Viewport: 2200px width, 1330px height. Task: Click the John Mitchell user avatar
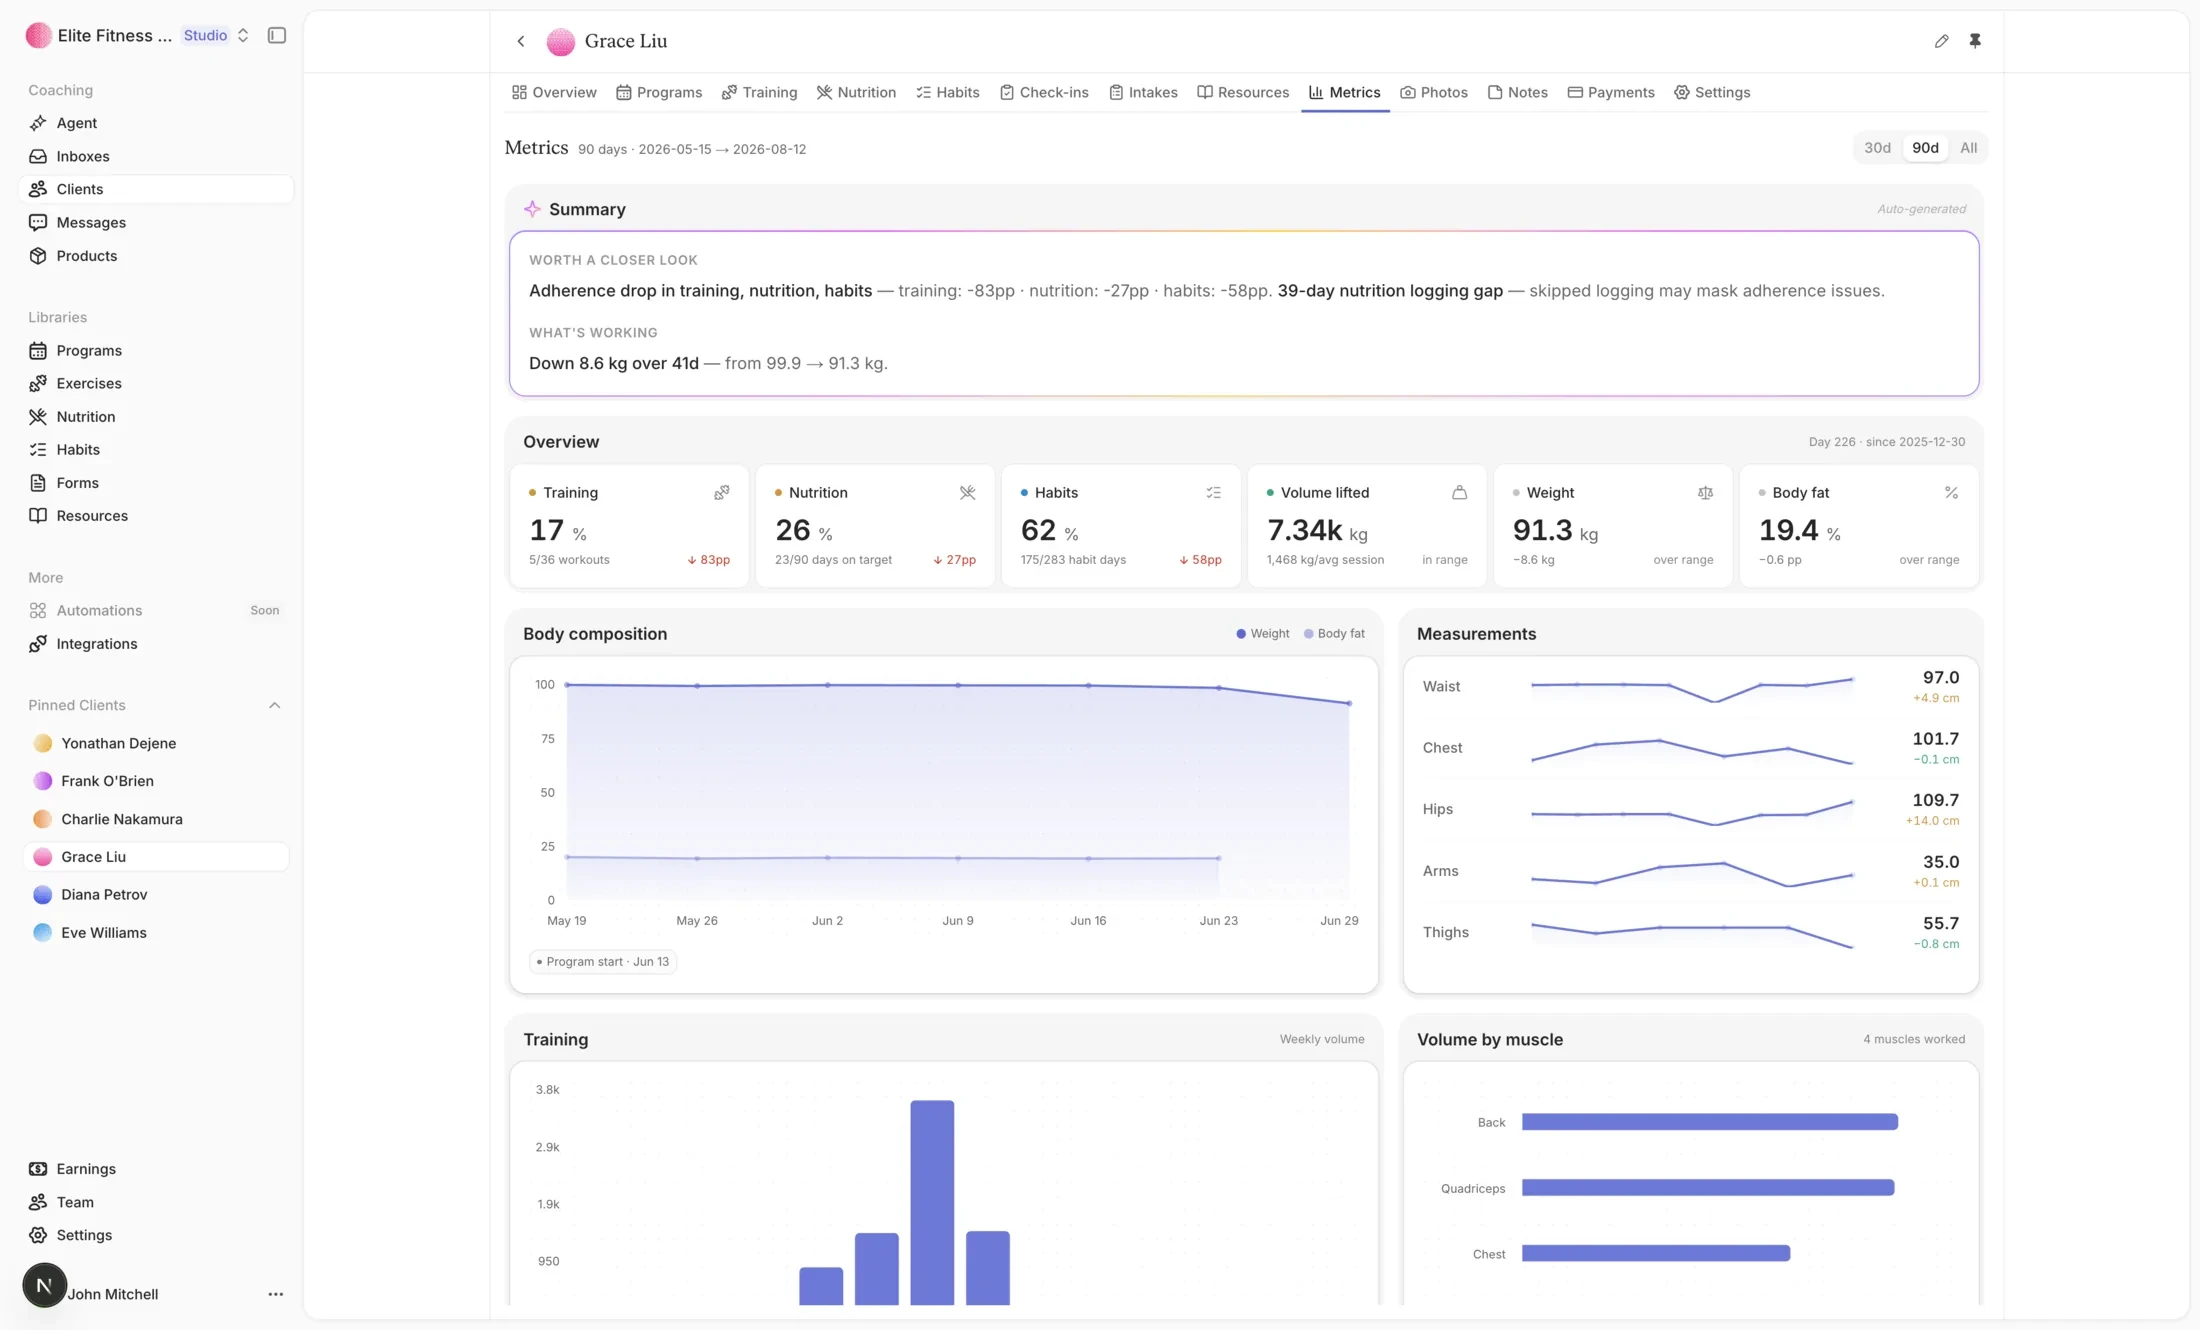[x=44, y=1286]
